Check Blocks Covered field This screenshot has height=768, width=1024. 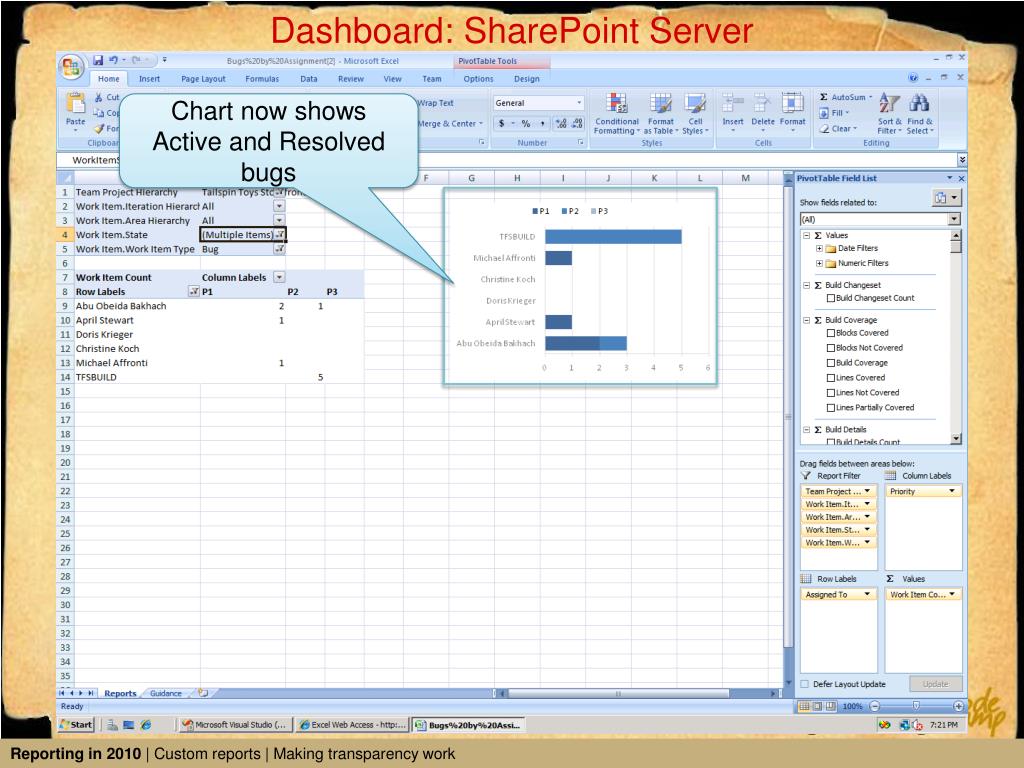[831, 332]
